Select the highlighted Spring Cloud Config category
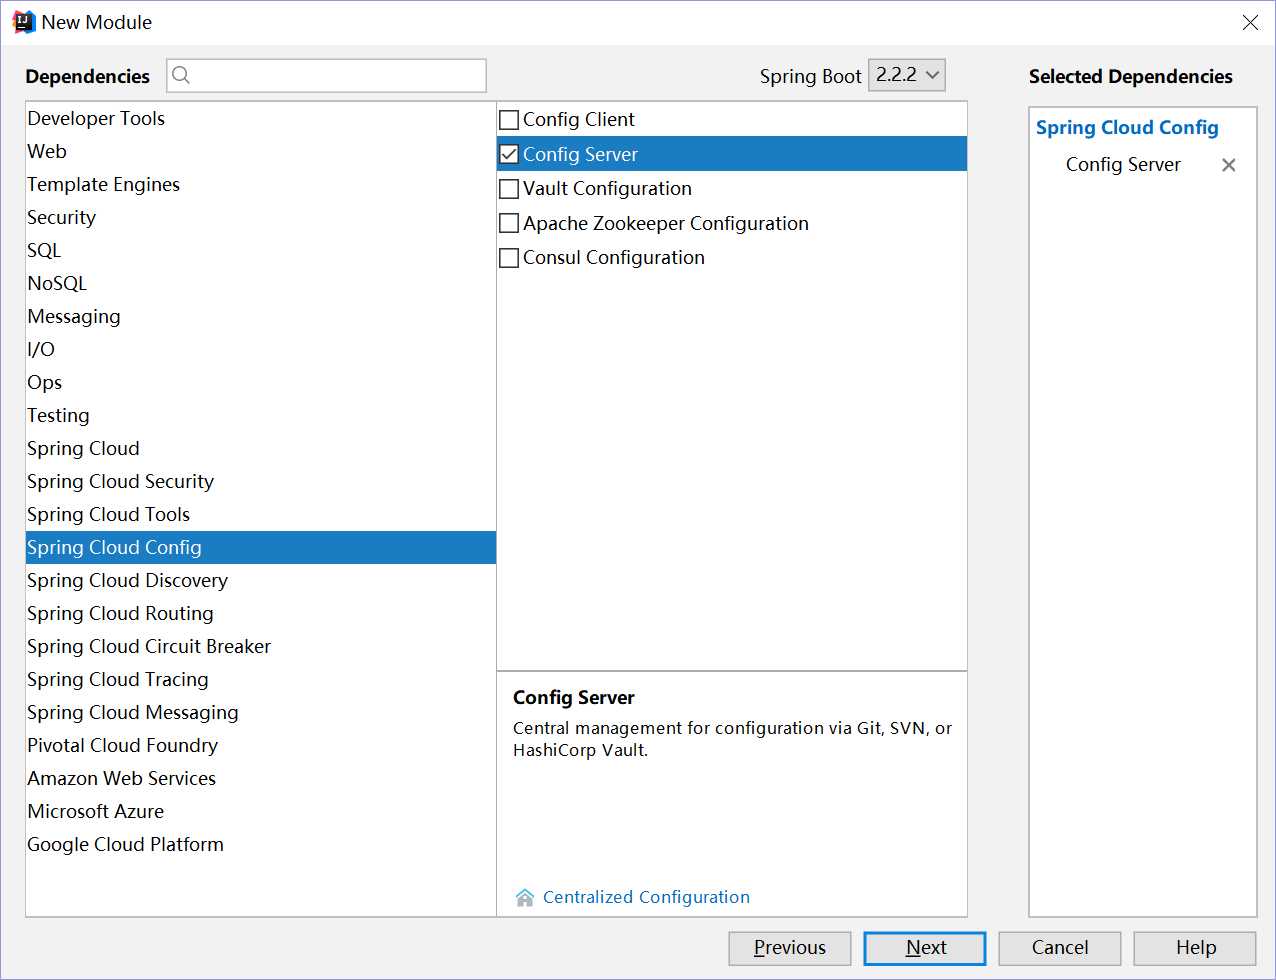Image resolution: width=1276 pixels, height=980 pixels. point(261,547)
